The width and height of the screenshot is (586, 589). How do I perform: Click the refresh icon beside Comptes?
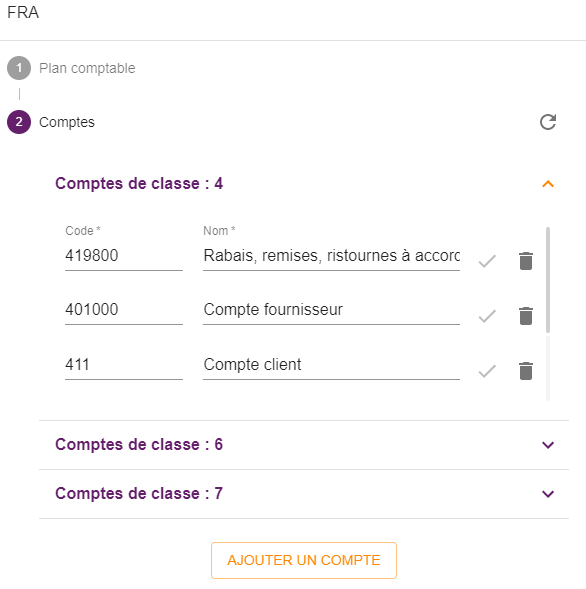pos(548,122)
